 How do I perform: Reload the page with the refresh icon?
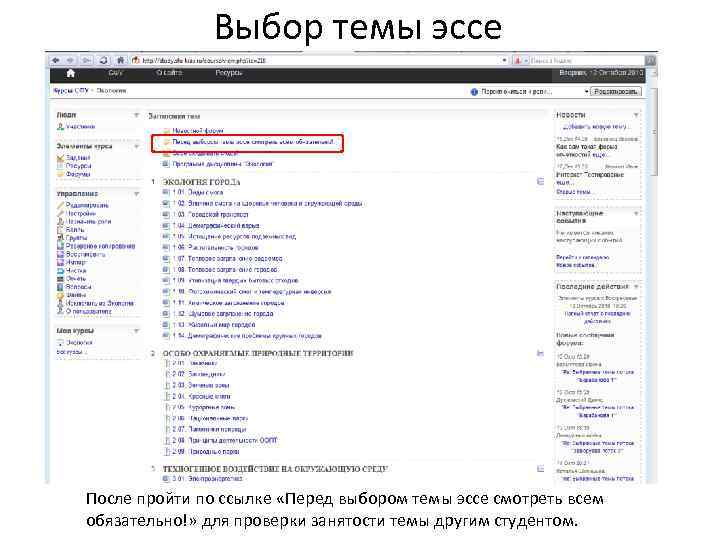pos(104,60)
